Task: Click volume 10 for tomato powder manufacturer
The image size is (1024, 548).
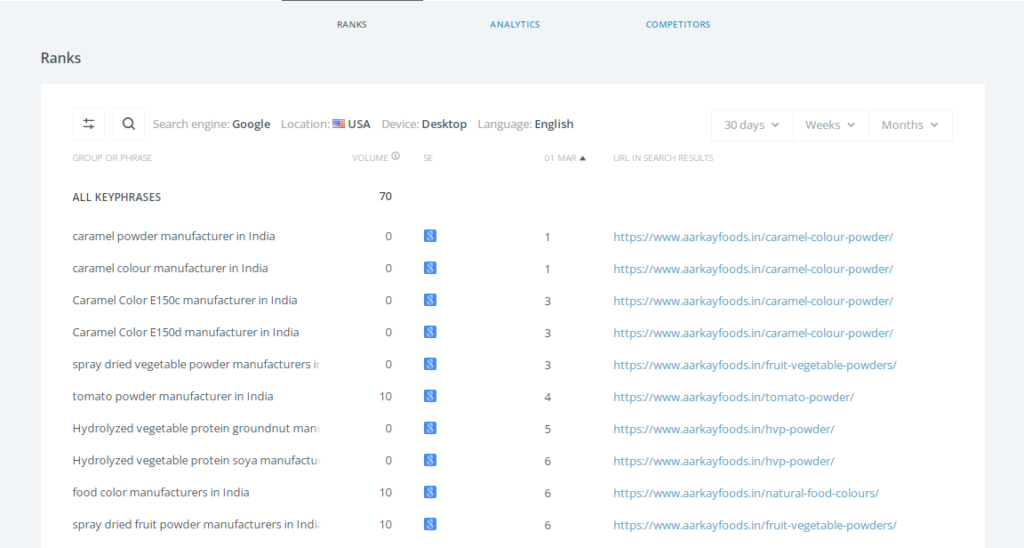Action: click(x=385, y=396)
